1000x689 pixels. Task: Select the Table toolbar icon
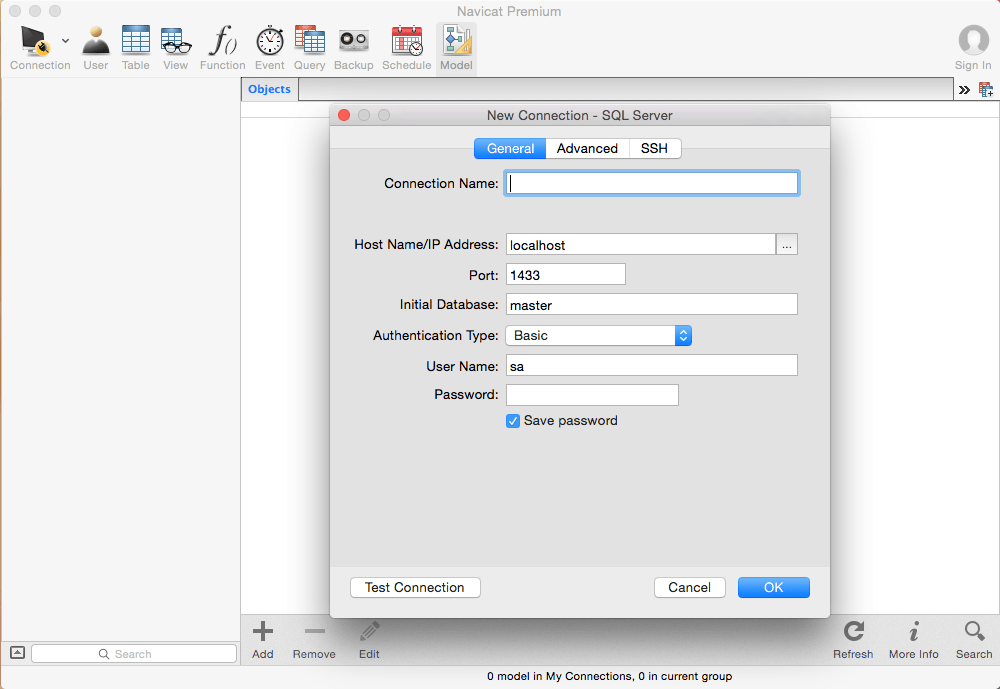tap(136, 41)
